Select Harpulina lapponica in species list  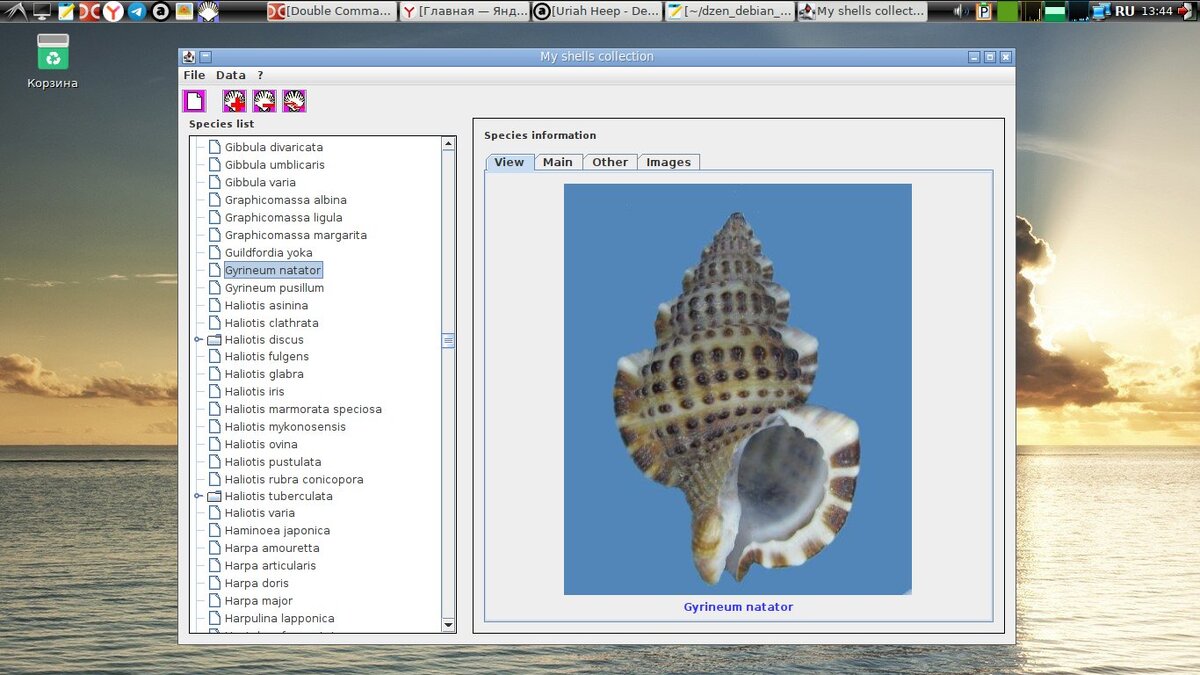click(x=280, y=618)
